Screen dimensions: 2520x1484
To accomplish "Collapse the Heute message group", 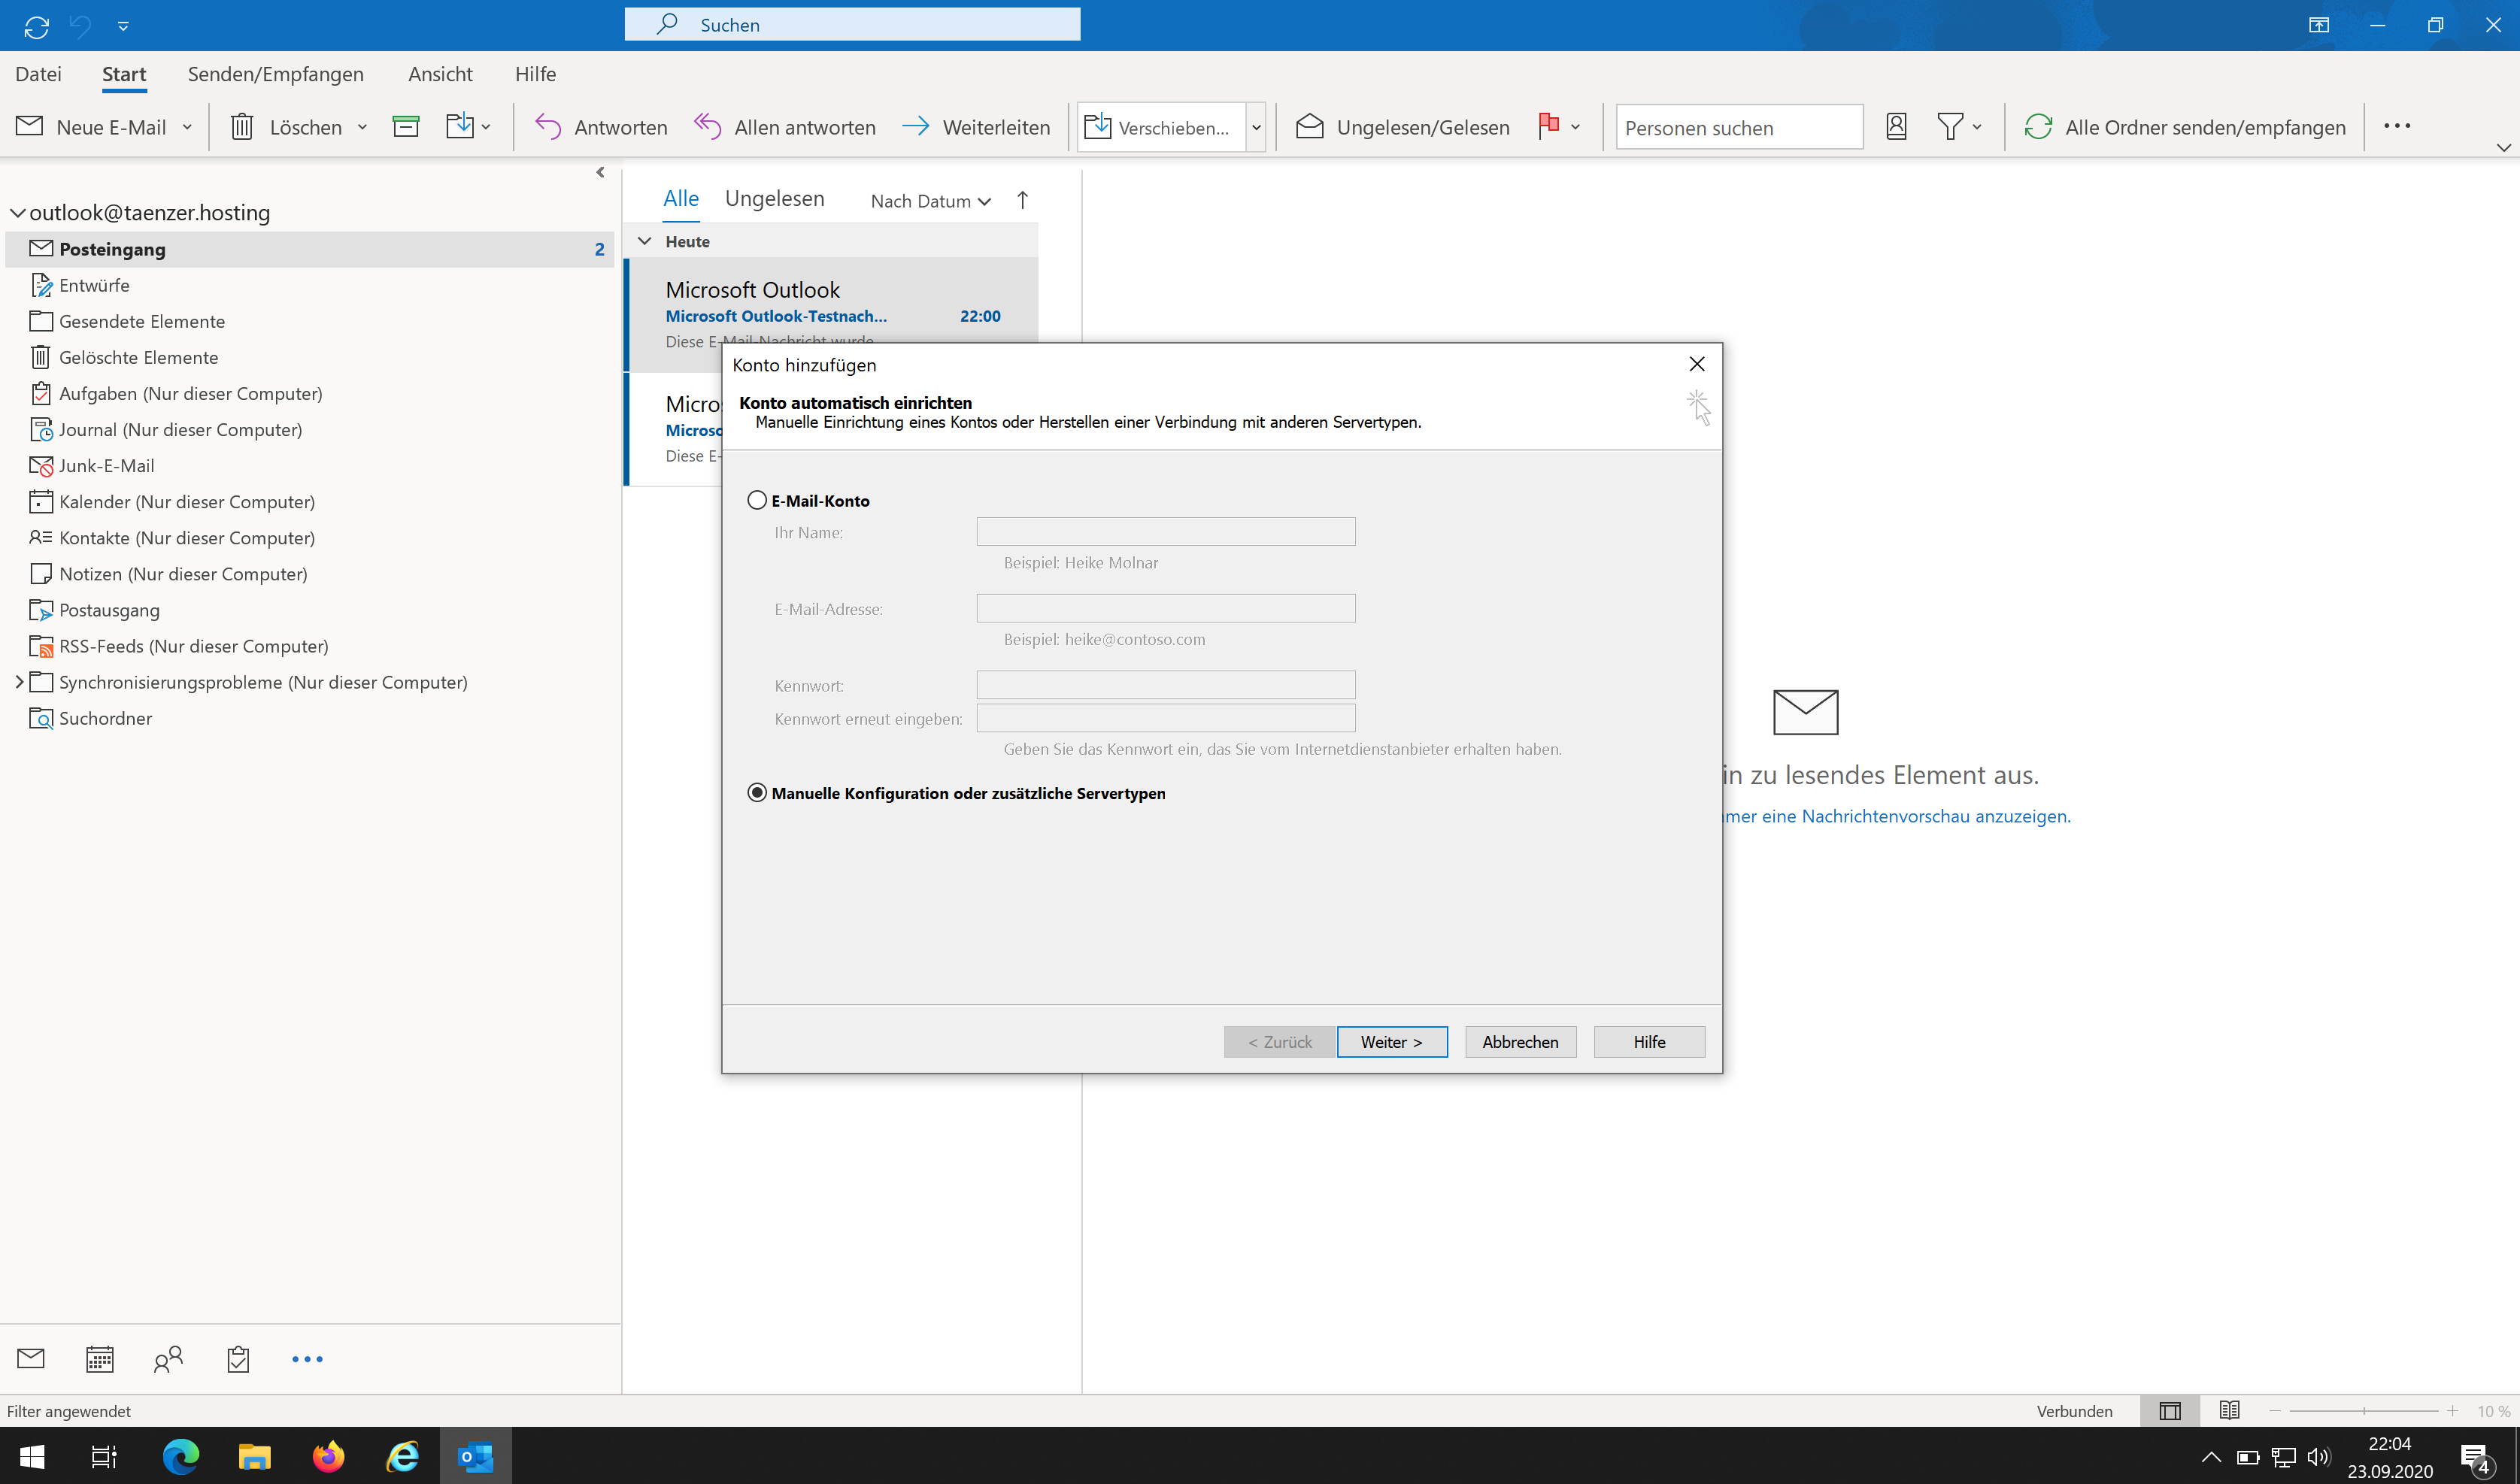I will [645, 241].
